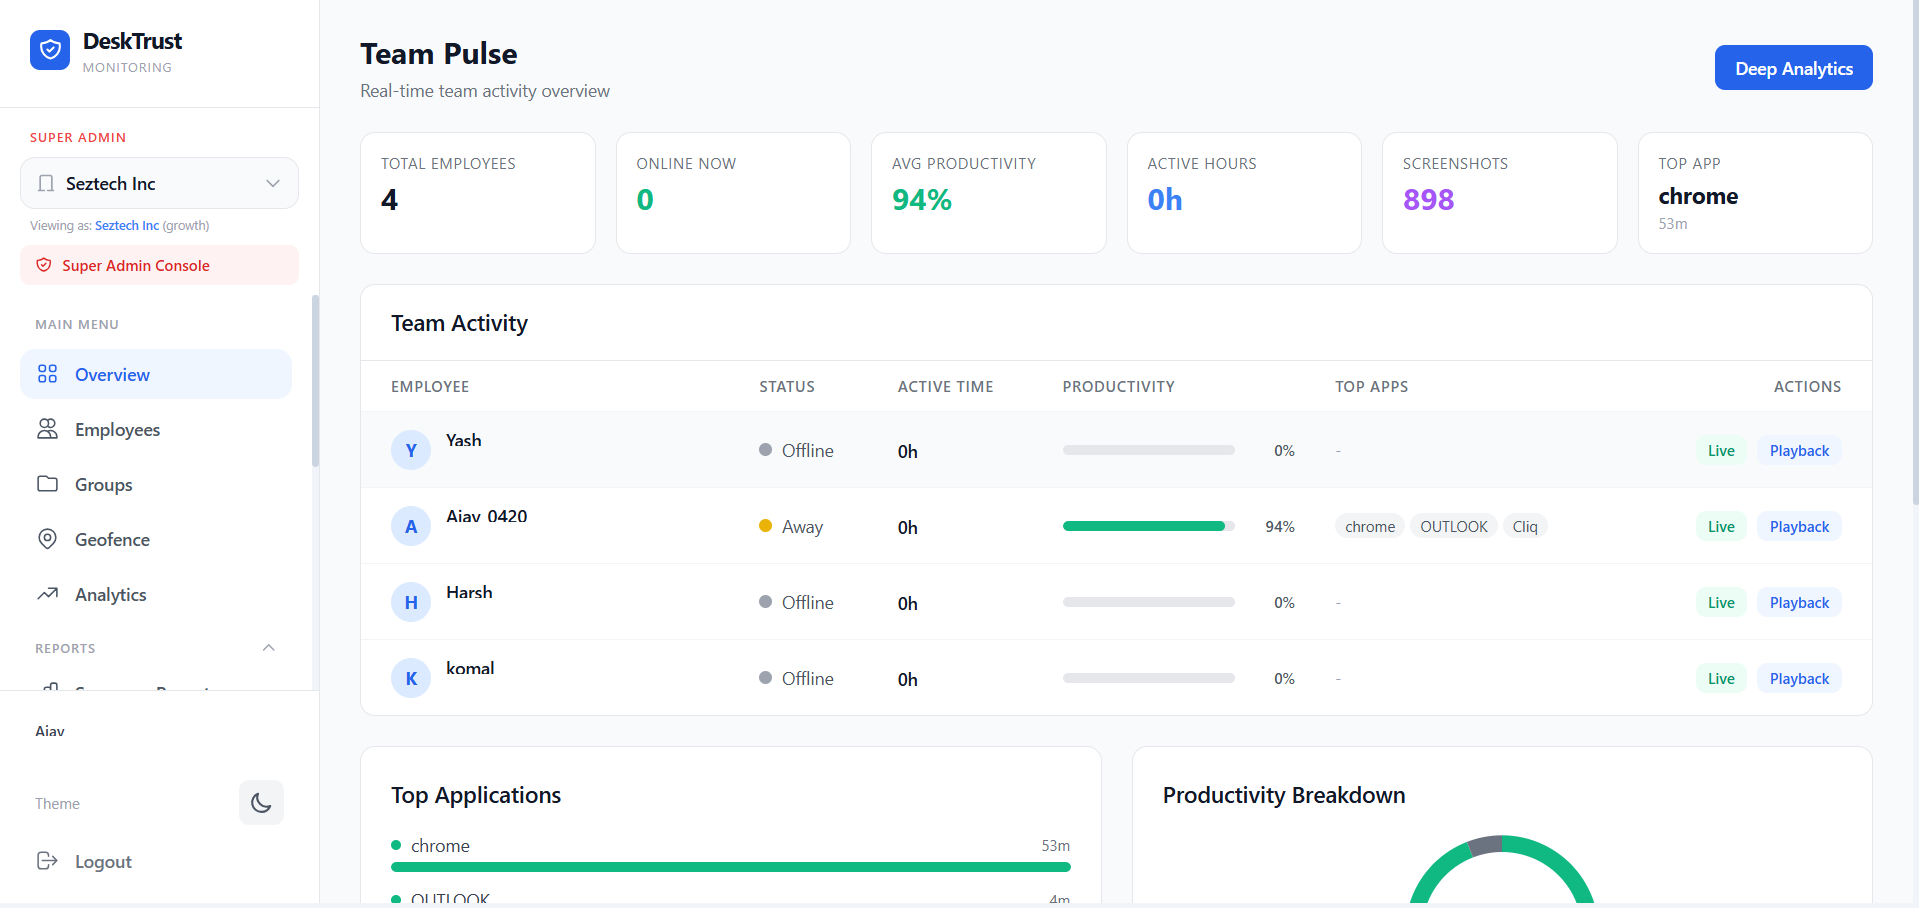
Task: Toggle dark theme with the moon button
Action: click(x=261, y=803)
